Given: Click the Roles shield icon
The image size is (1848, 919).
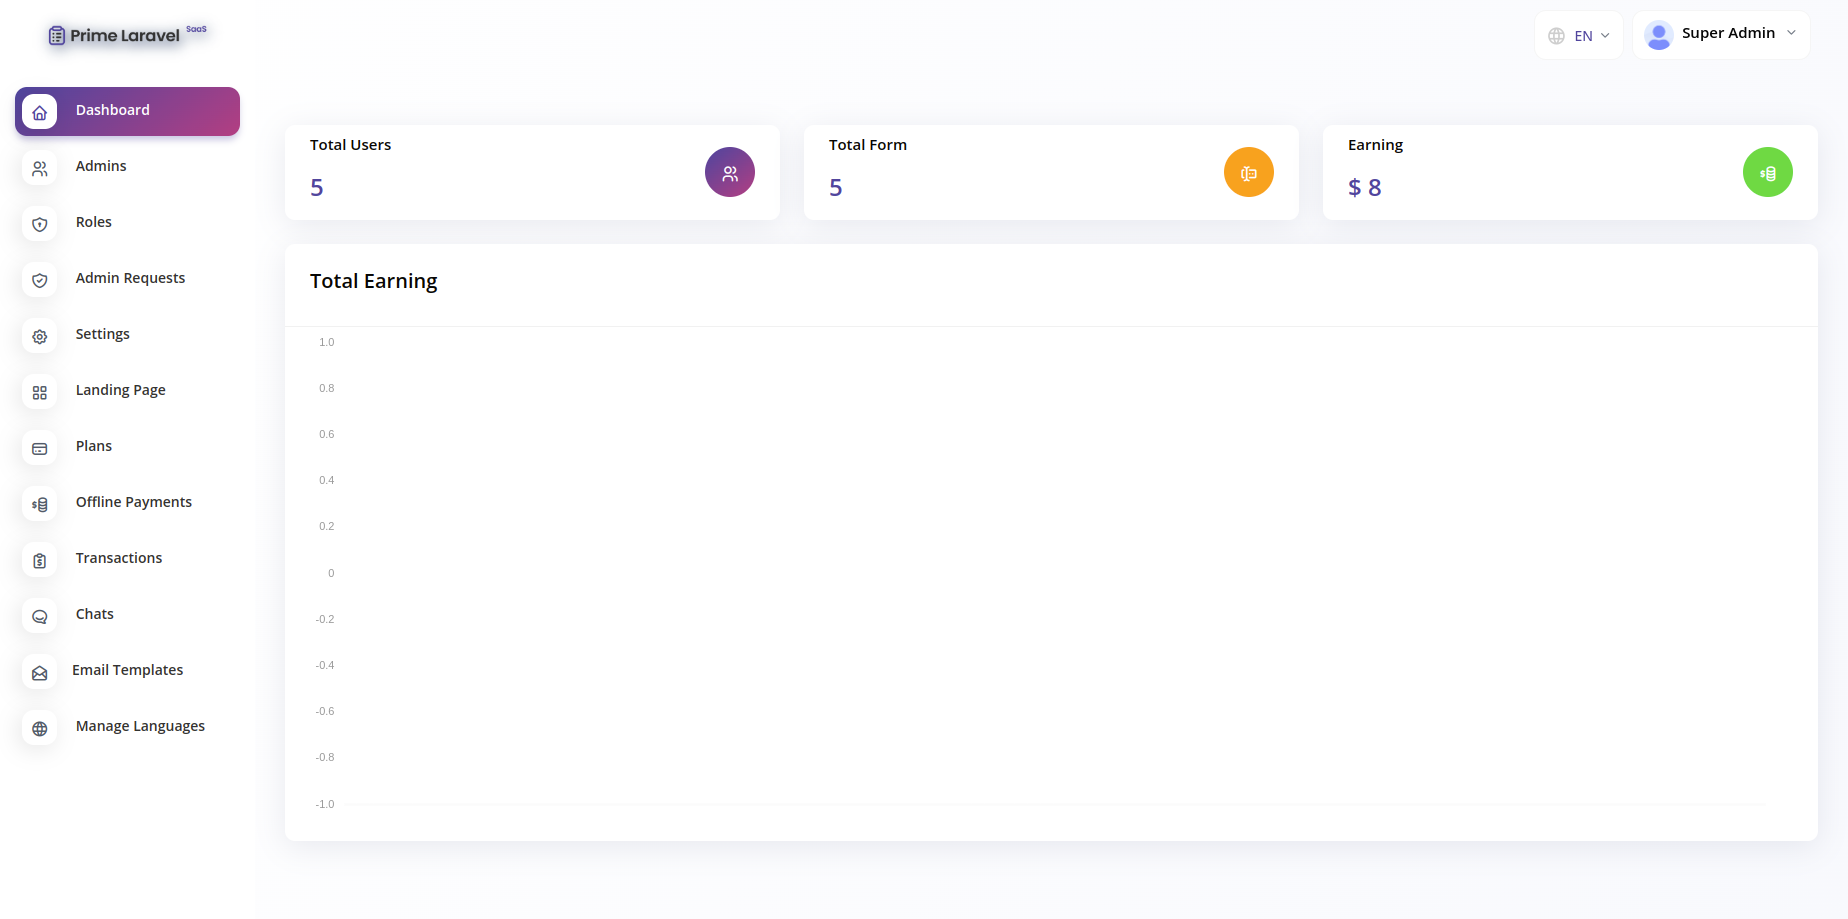Looking at the screenshot, I should 39,225.
